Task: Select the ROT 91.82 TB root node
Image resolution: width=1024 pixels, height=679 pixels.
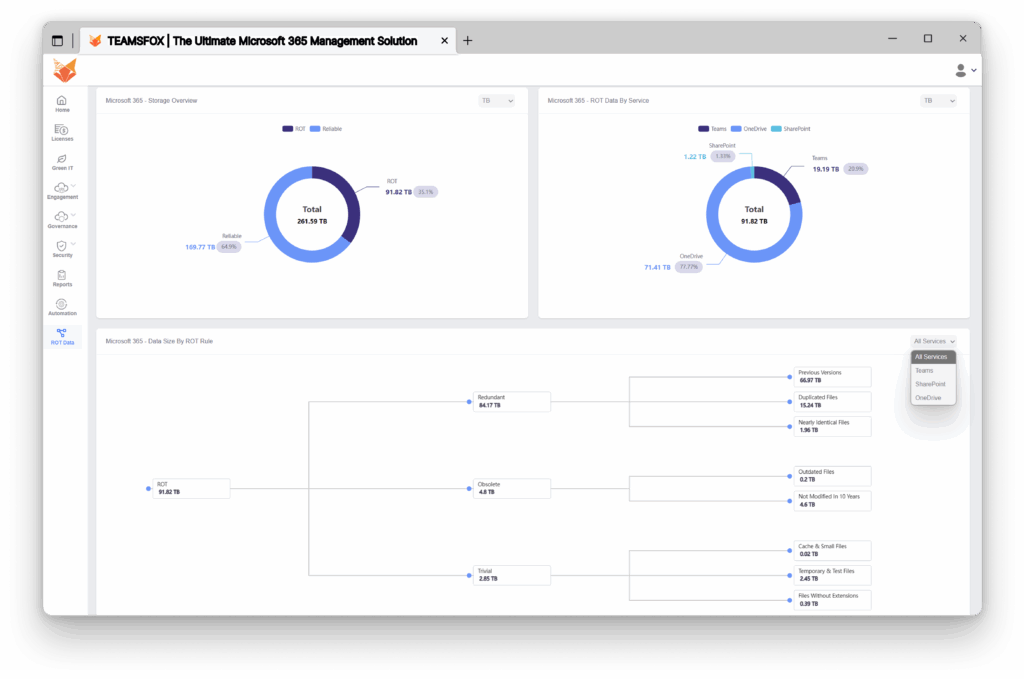Action: pyautogui.click(x=191, y=488)
